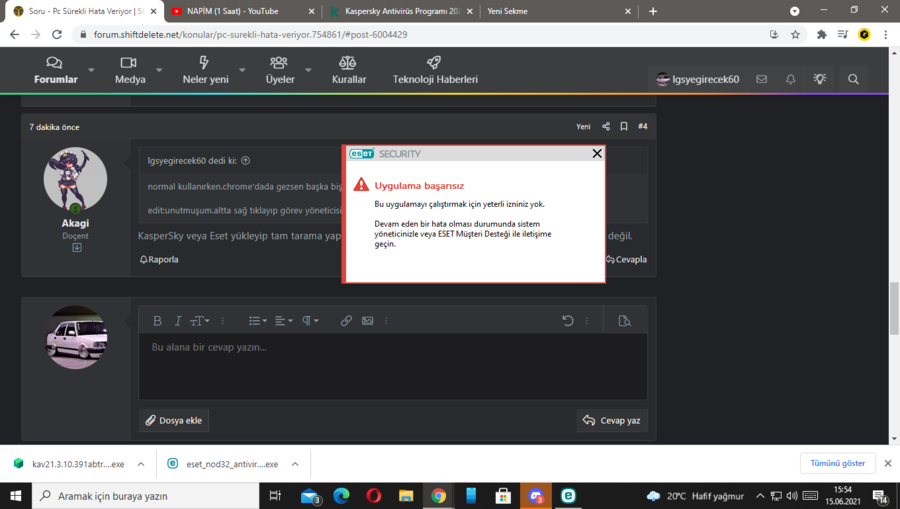Toggle italic formatting in reply editor

coord(178,321)
